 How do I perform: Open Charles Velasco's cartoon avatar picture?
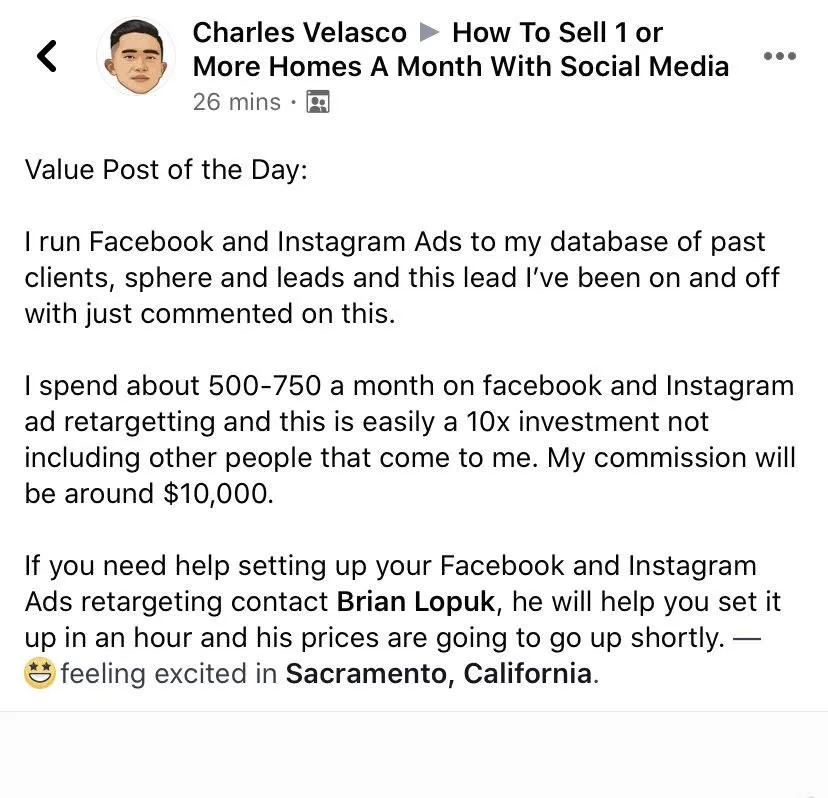136,57
